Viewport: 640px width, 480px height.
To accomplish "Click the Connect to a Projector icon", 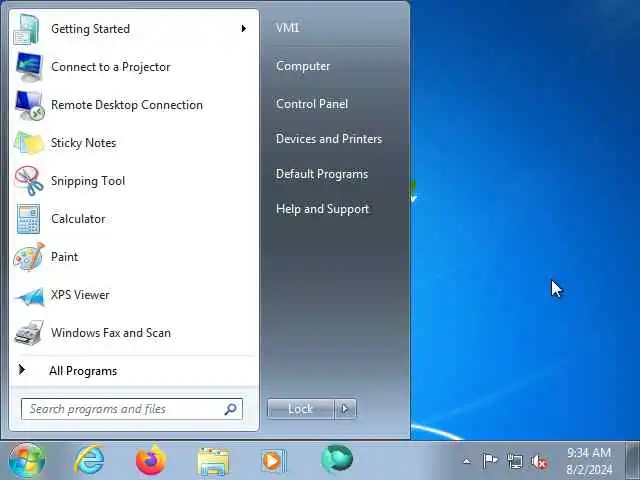I will pos(29,67).
